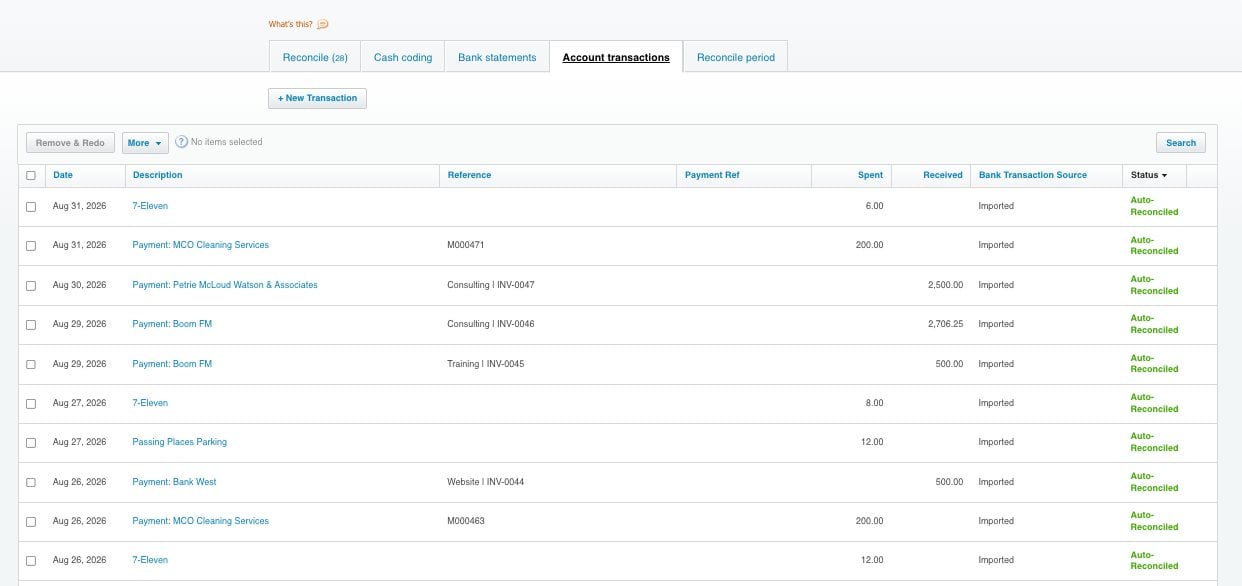This screenshot has height=586, width=1242.
Task: Open the More dropdown menu
Action: coord(145,143)
